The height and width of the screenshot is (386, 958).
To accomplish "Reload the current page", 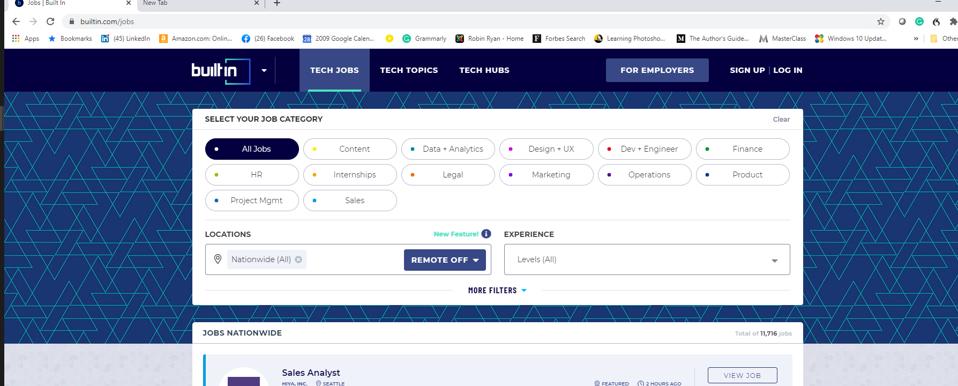I will click(50, 21).
